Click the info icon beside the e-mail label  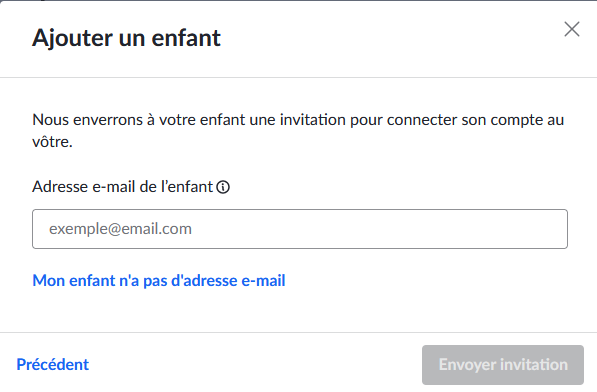pos(223,187)
